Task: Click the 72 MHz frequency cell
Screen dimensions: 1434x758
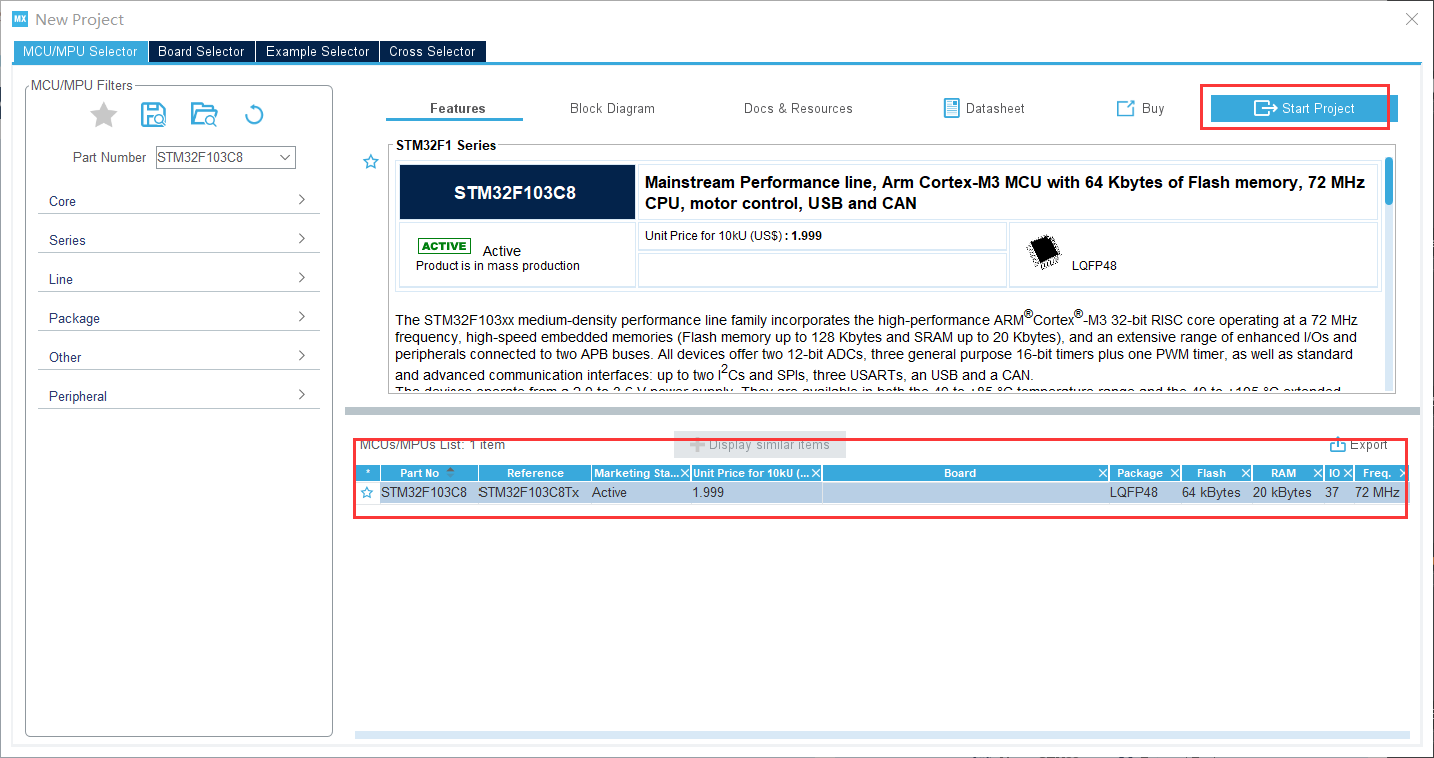Action: [1377, 493]
